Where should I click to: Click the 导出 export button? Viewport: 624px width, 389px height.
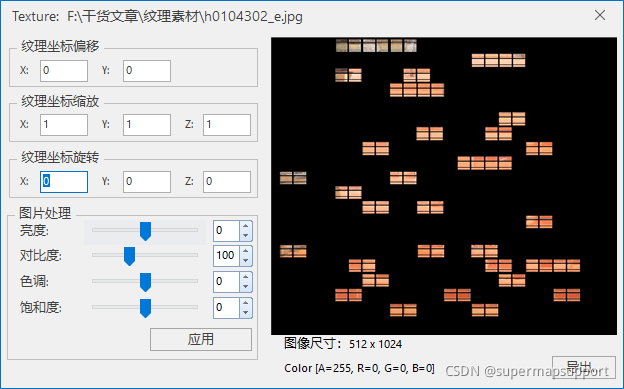[x=584, y=367]
